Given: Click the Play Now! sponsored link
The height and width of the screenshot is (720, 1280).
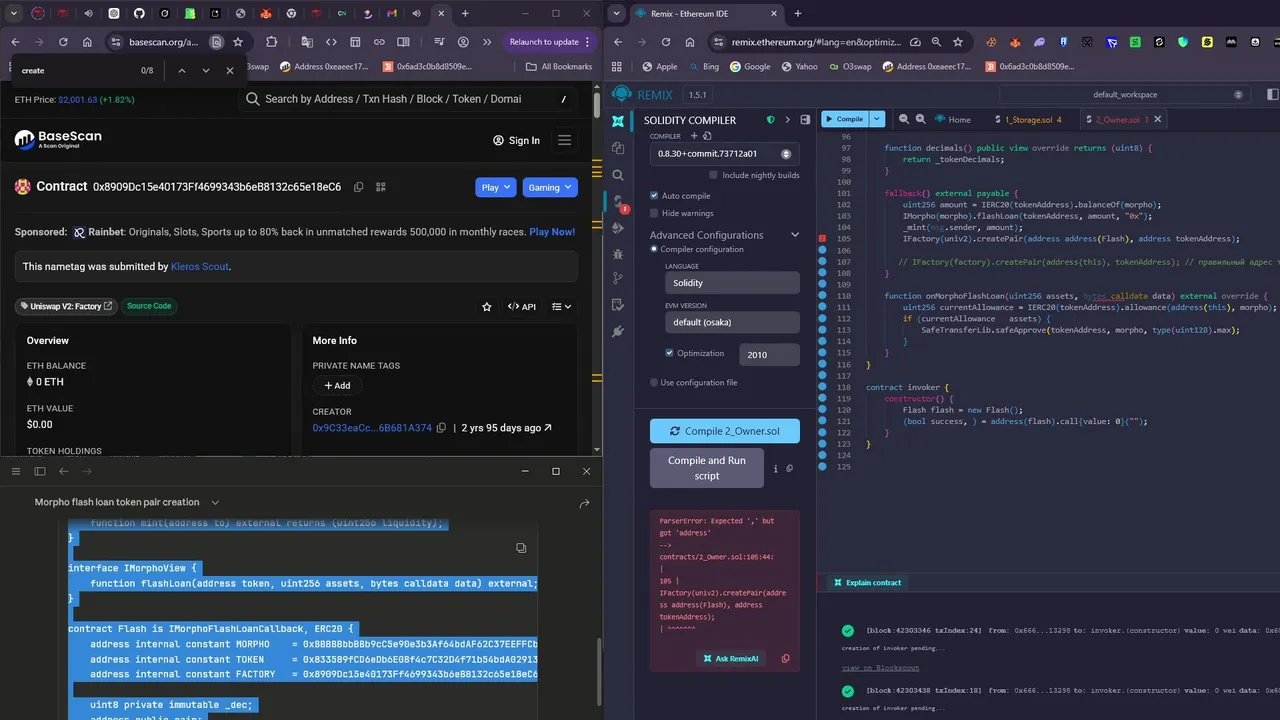Looking at the screenshot, I should 552,232.
